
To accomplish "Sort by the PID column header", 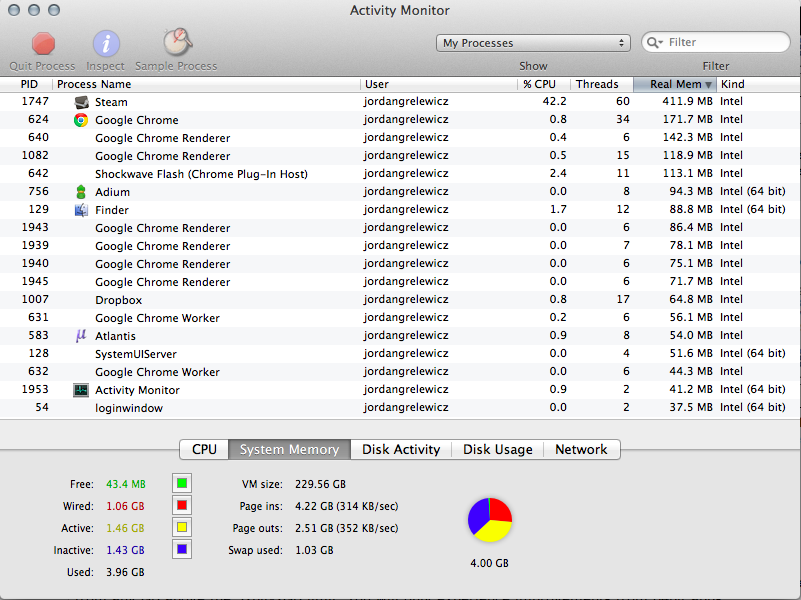I will [26, 84].
